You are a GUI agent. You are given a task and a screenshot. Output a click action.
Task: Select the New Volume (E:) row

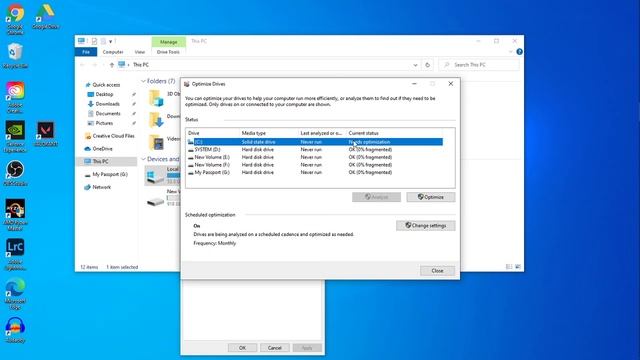(x=315, y=157)
